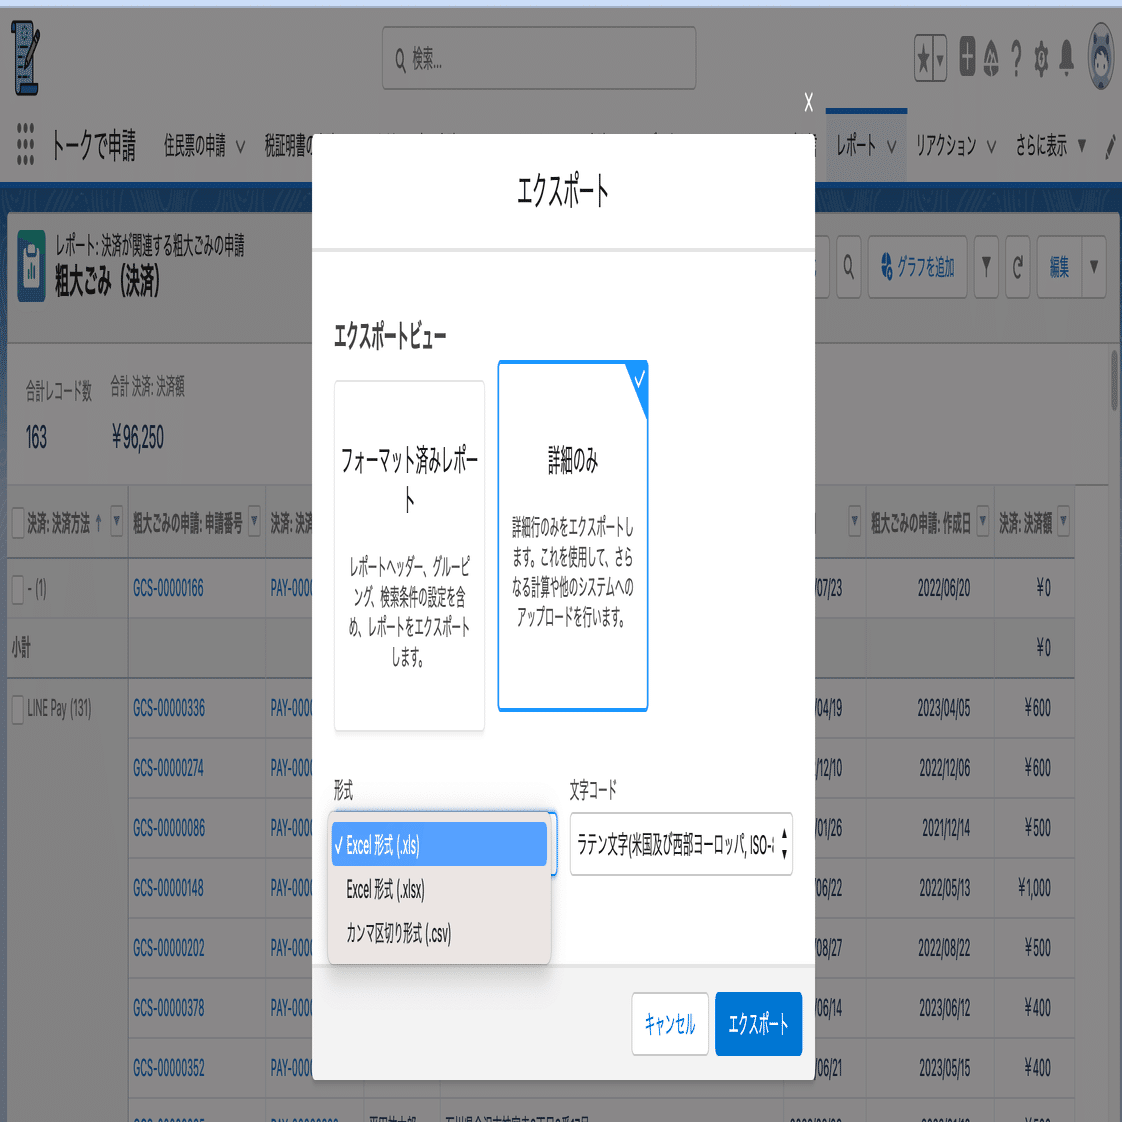
Task: Close the export dialog with X
Action: (x=809, y=102)
